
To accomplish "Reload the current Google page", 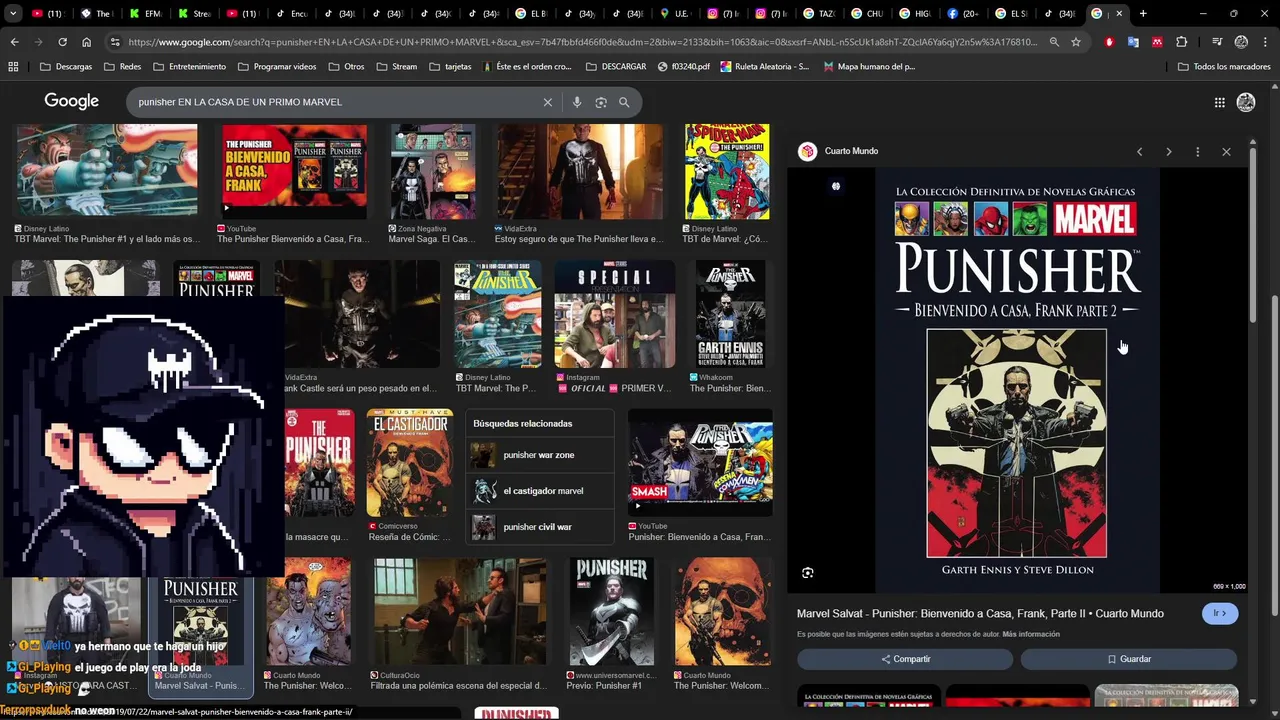I will 62,42.
